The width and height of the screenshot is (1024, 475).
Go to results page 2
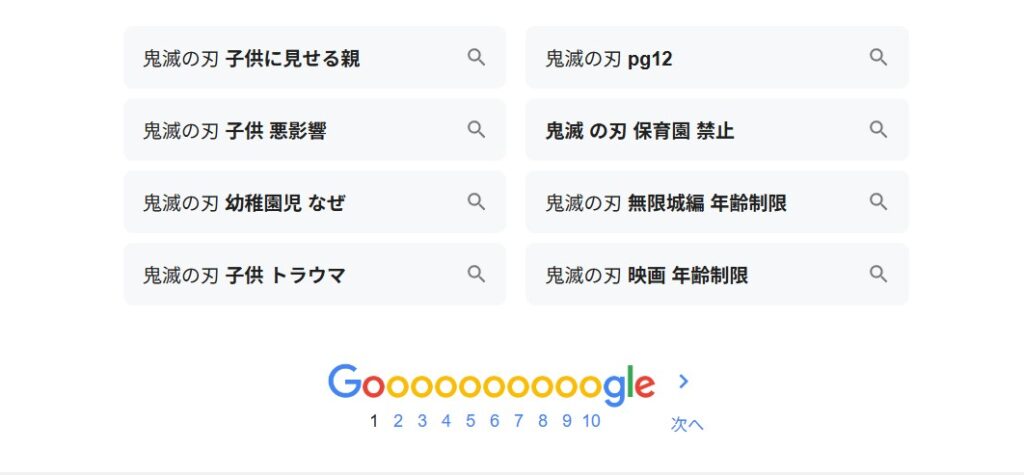398,421
